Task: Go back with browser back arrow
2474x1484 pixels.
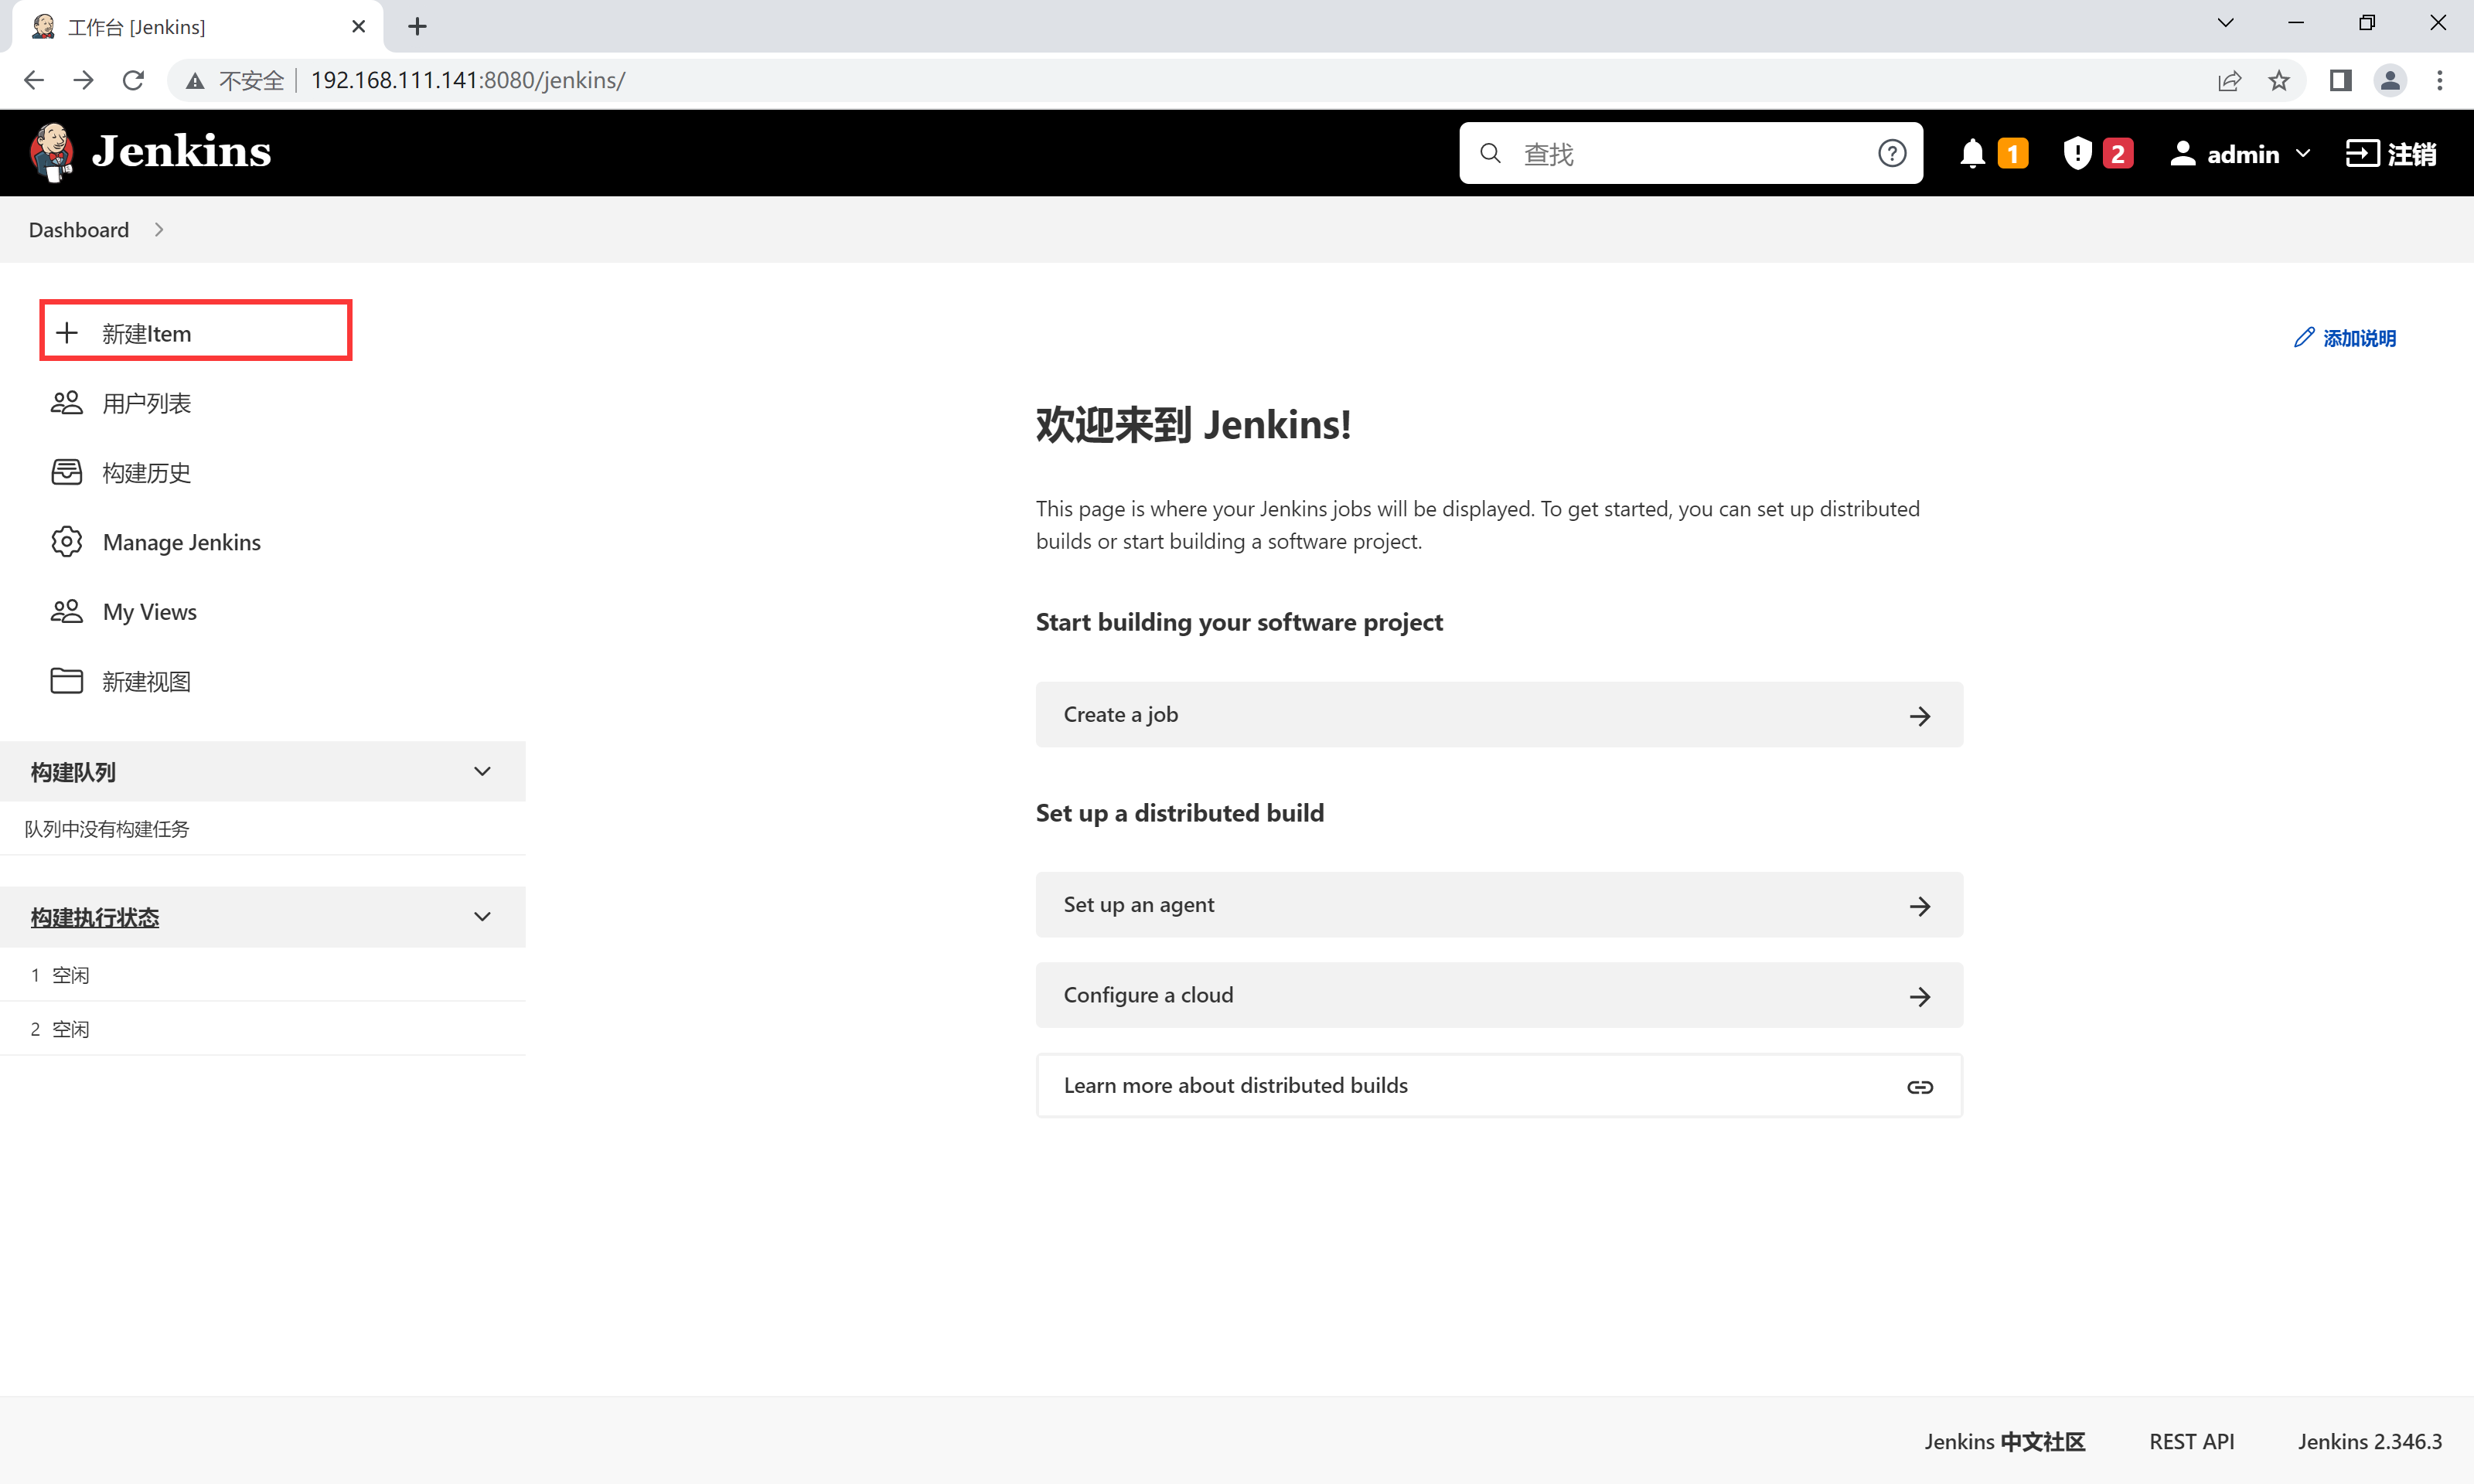Action: coord(34,80)
